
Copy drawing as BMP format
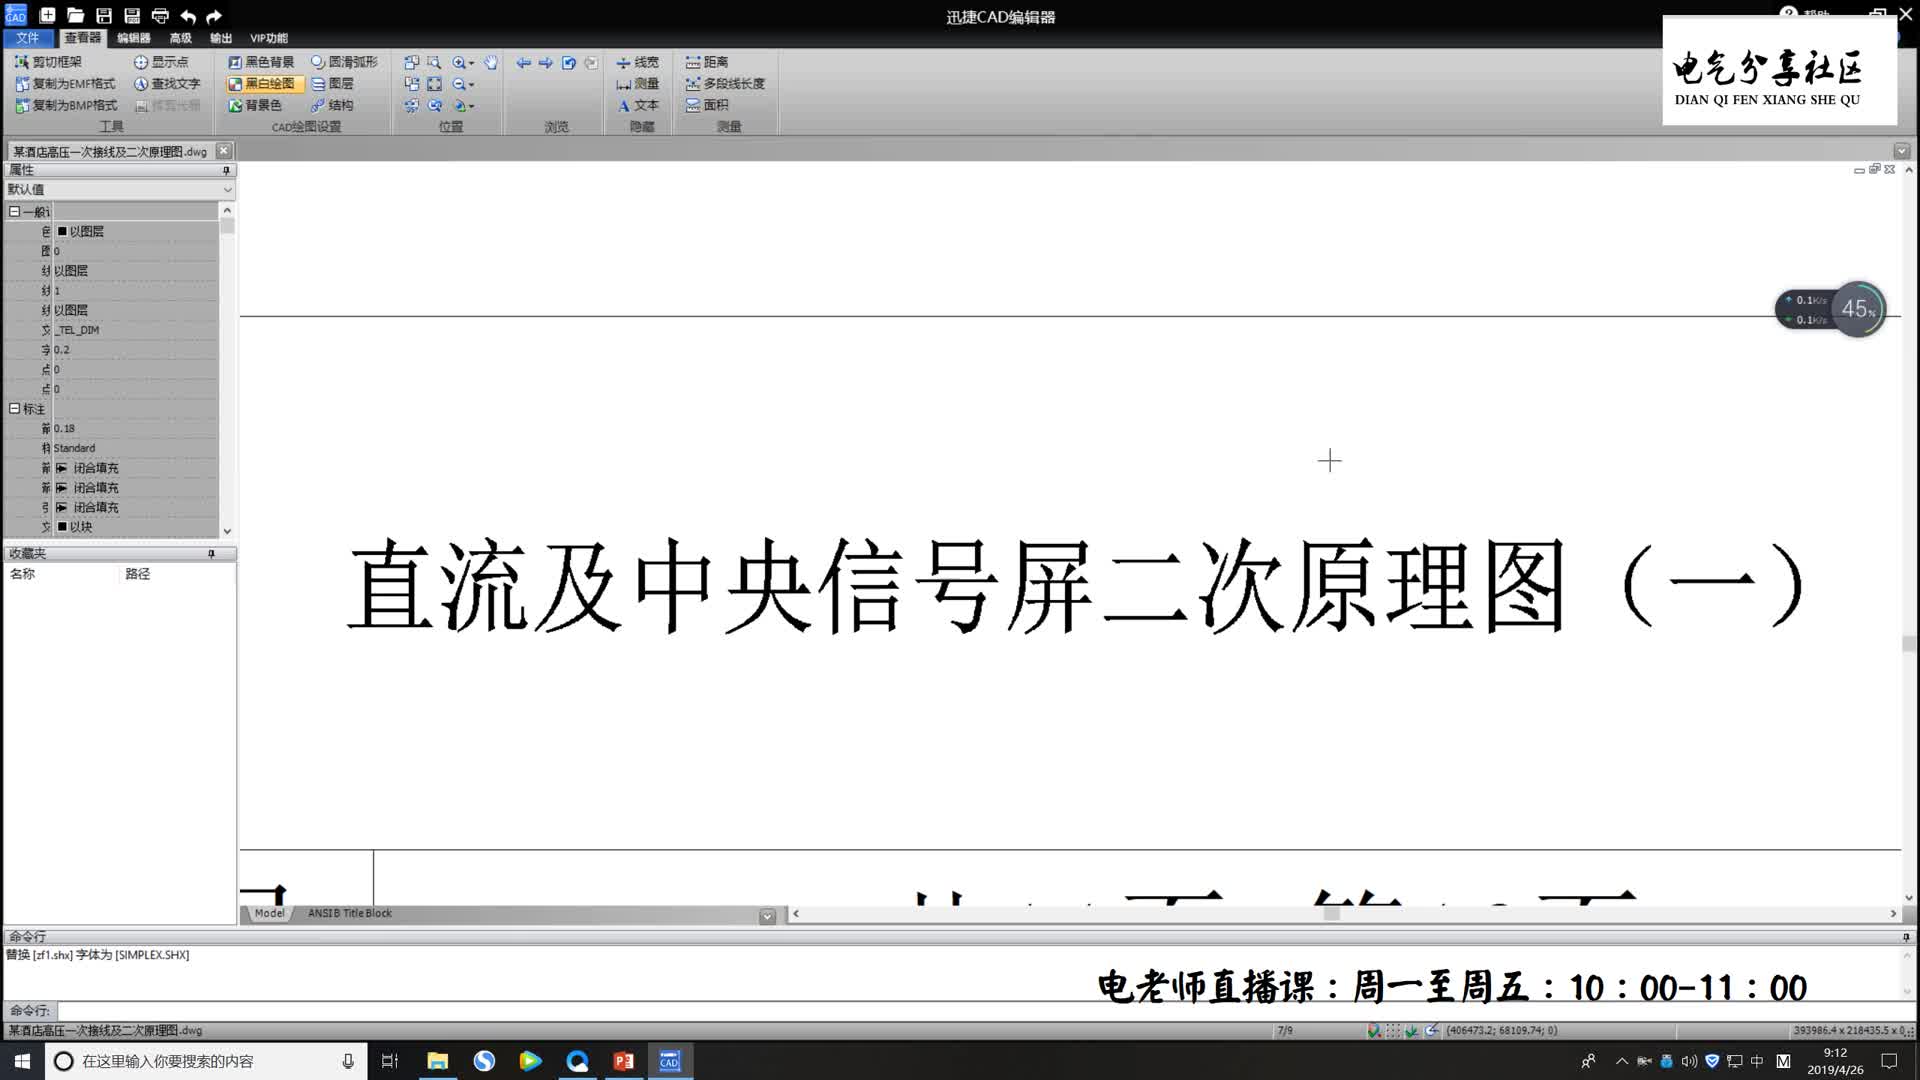(66, 105)
